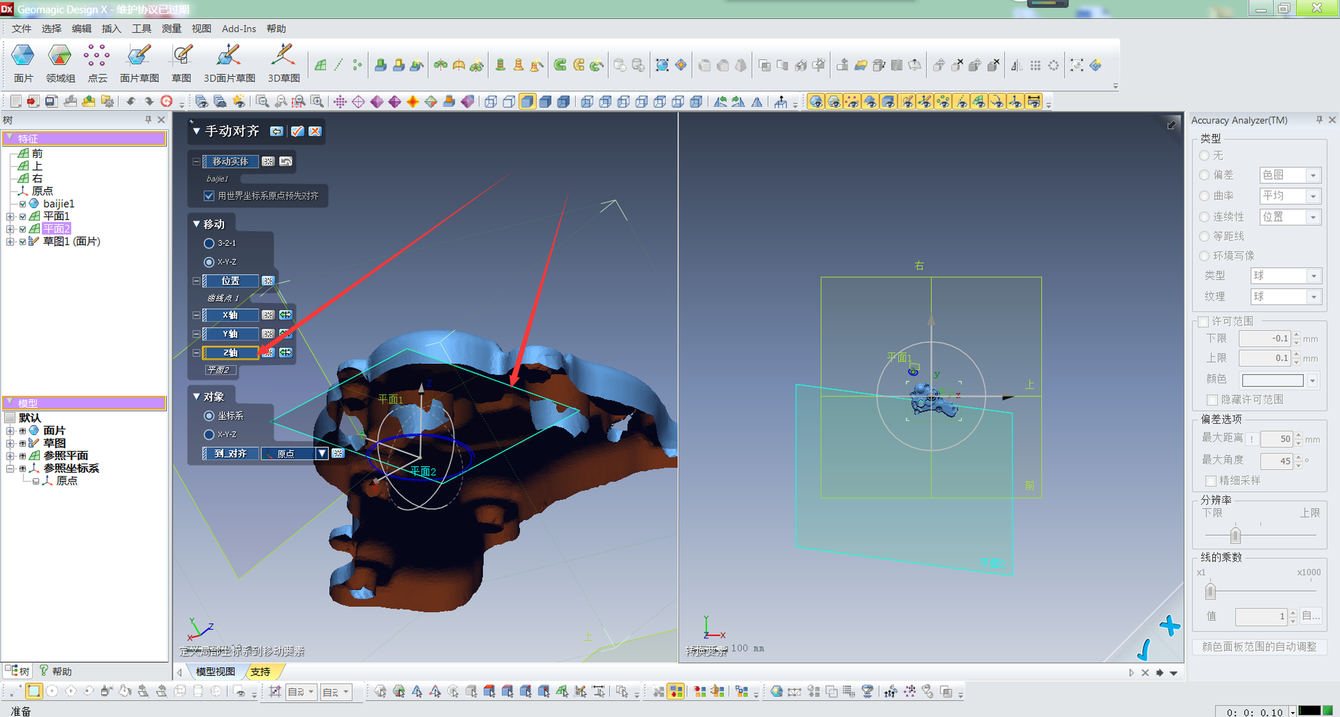Image resolution: width=1340 pixels, height=717 pixels.
Task: Switch to the 支持 tab
Action: [x=260, y=672]
